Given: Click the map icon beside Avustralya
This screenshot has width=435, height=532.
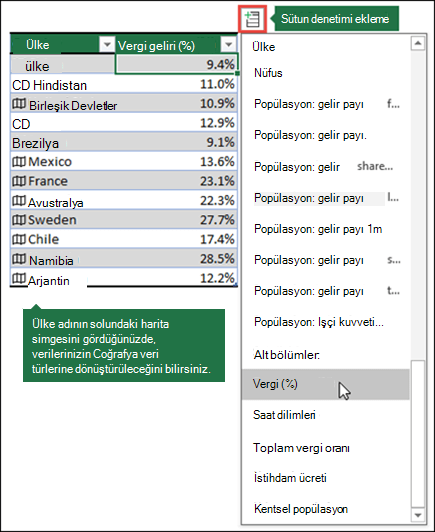Looking at the screenshot, I should pos(19,201).
